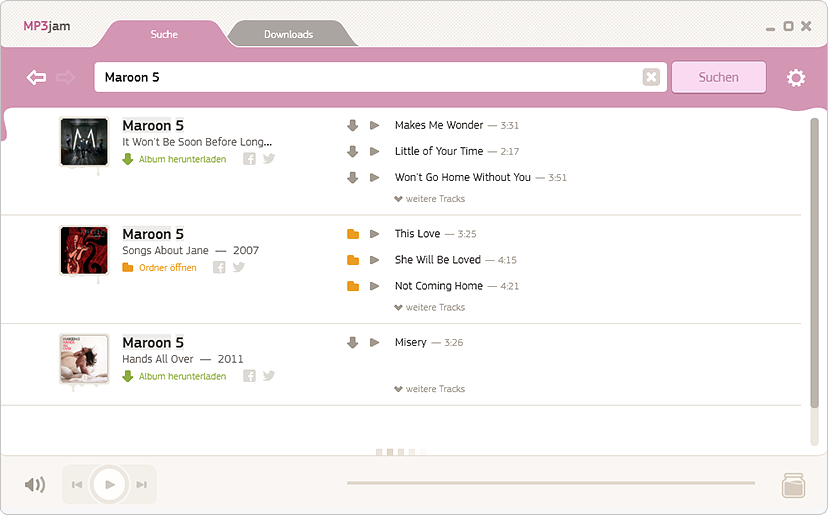Skip to the previous track in player

tap(77, 484)
